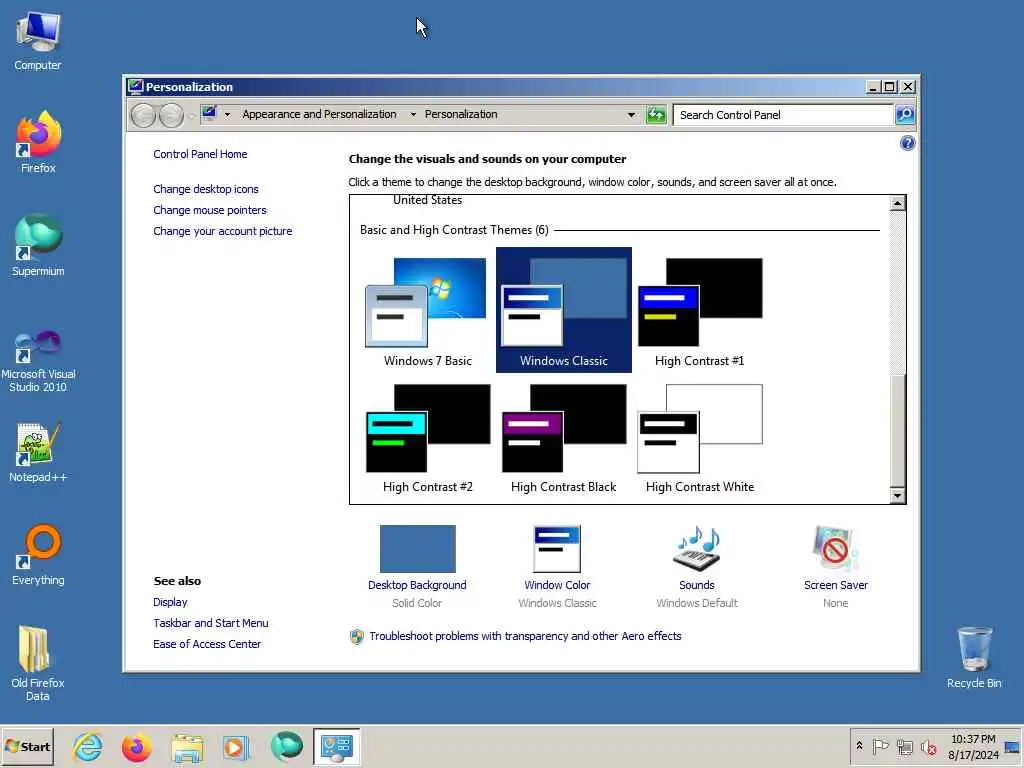Click the Personalization window title icon

pos(135,87)
